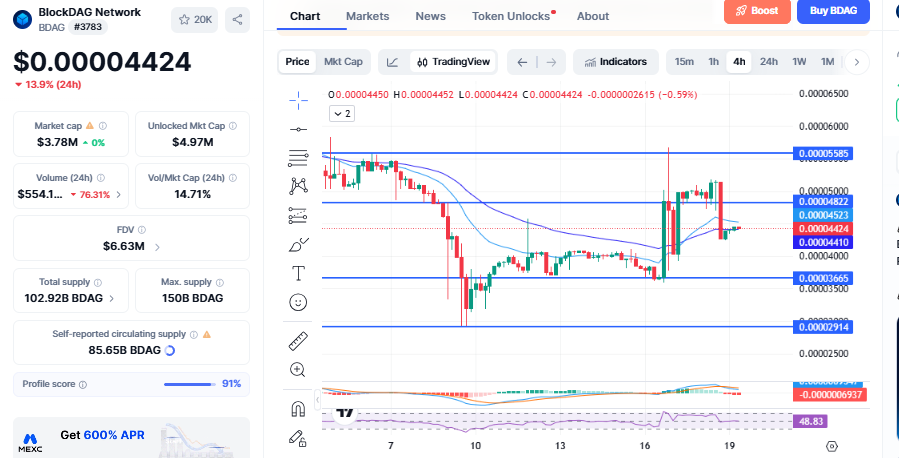Show Volume (24h) info icon
Image resolution: width=899 pixels, height=458 pixels.
(101, 178)
